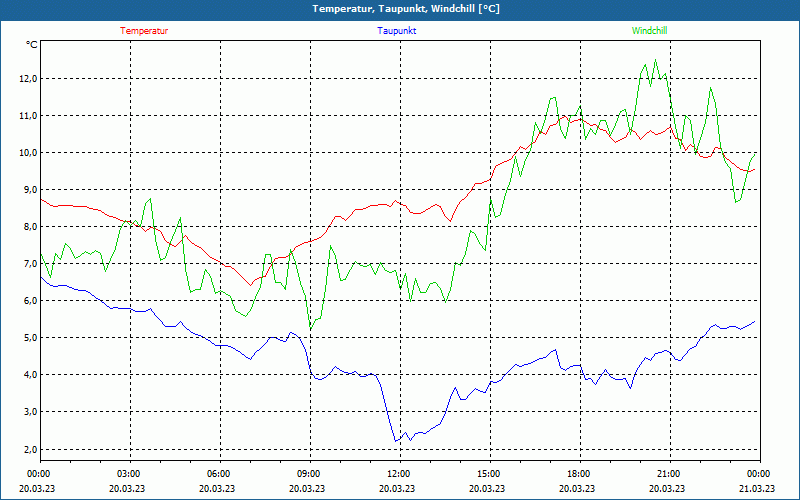Click the chart title 'Temperatur, Taupunkt, Windchill [°C]'
The image size is (800, 500).
click(x=406, y=9)
